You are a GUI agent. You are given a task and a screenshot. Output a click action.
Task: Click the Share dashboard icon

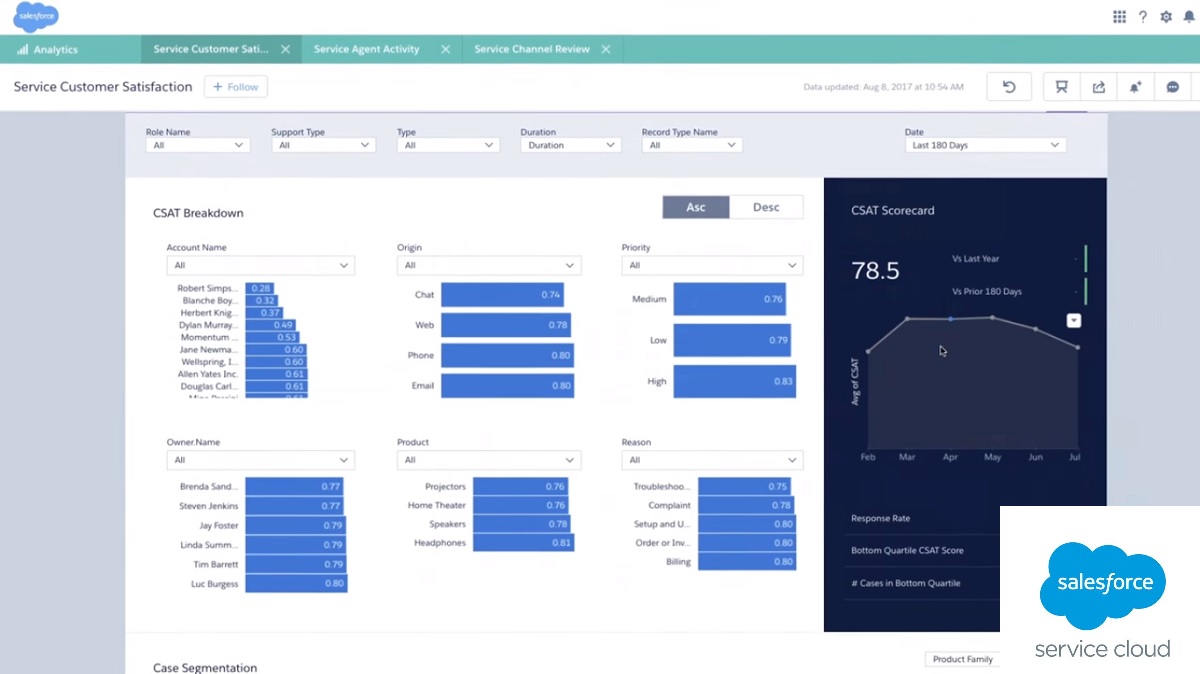point(1098,87)
